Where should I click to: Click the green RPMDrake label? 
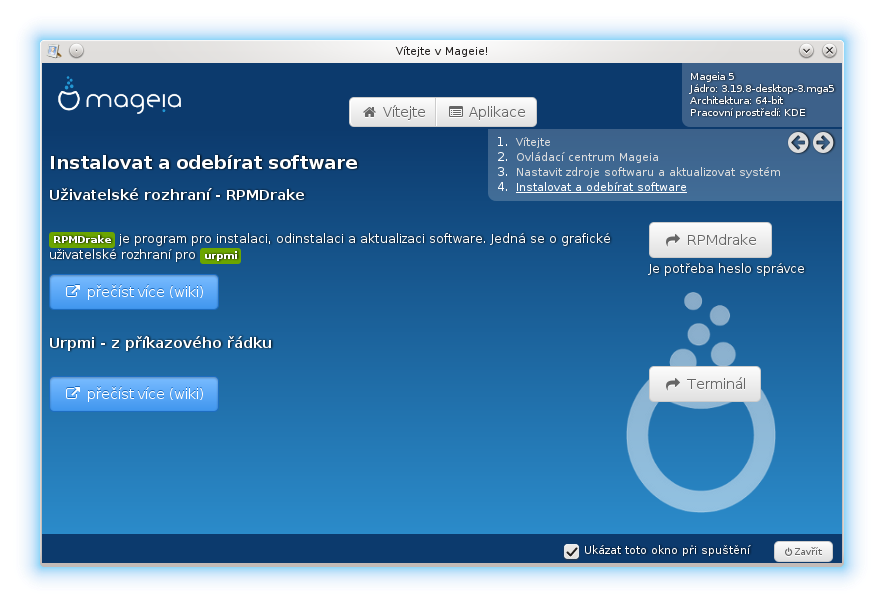pyautogui.click(x=82, y=240)
